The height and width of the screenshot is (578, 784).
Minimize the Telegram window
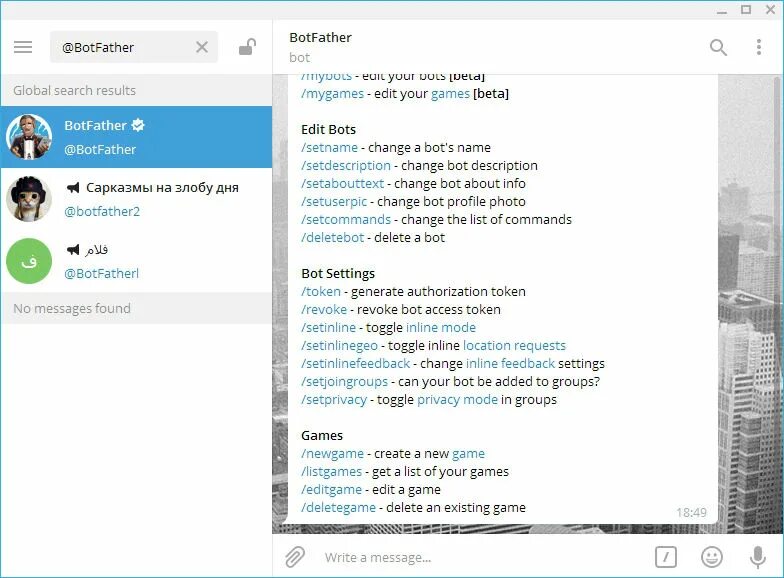tap(722, 10)
